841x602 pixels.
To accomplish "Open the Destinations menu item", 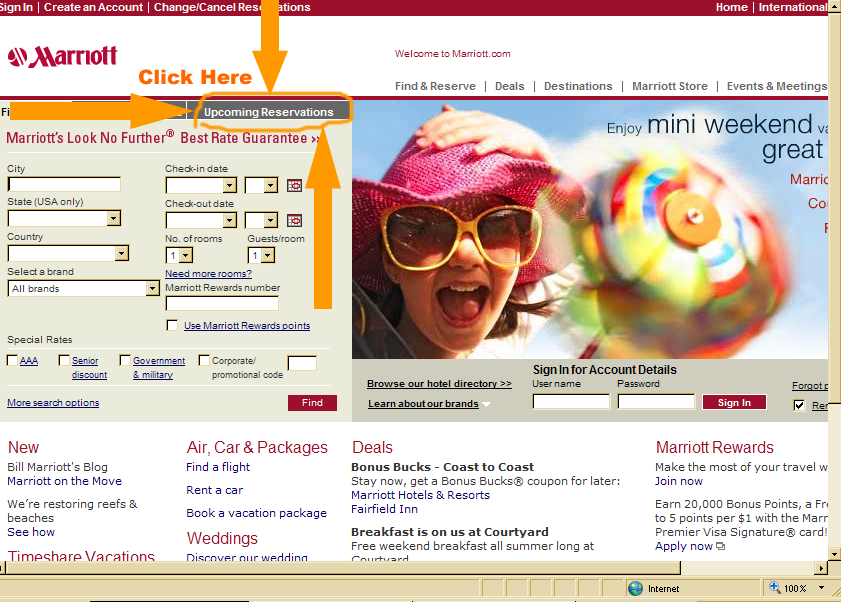I will click(x=578, y=86).
